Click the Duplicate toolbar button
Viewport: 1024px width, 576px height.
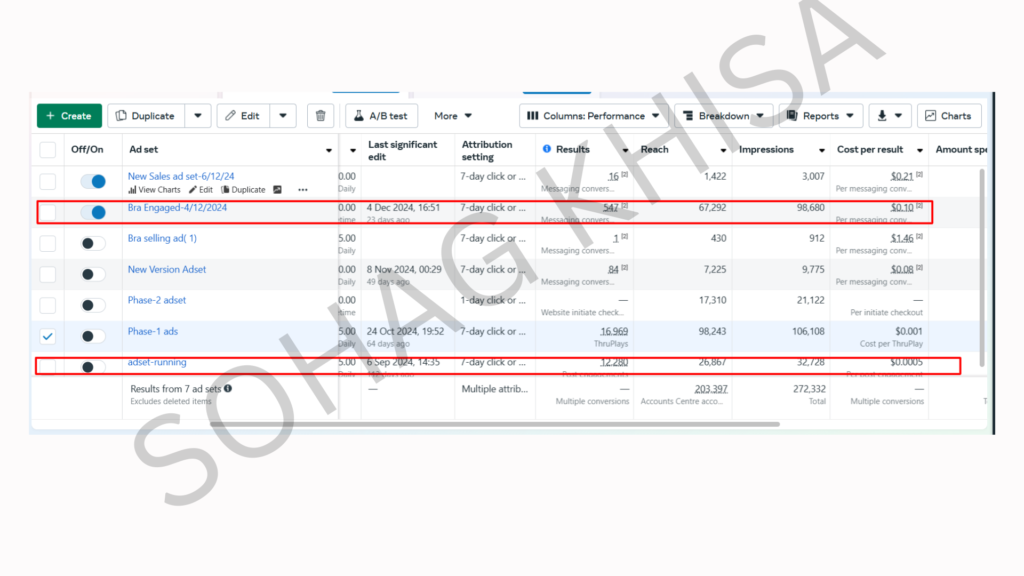tap(146, 116)
